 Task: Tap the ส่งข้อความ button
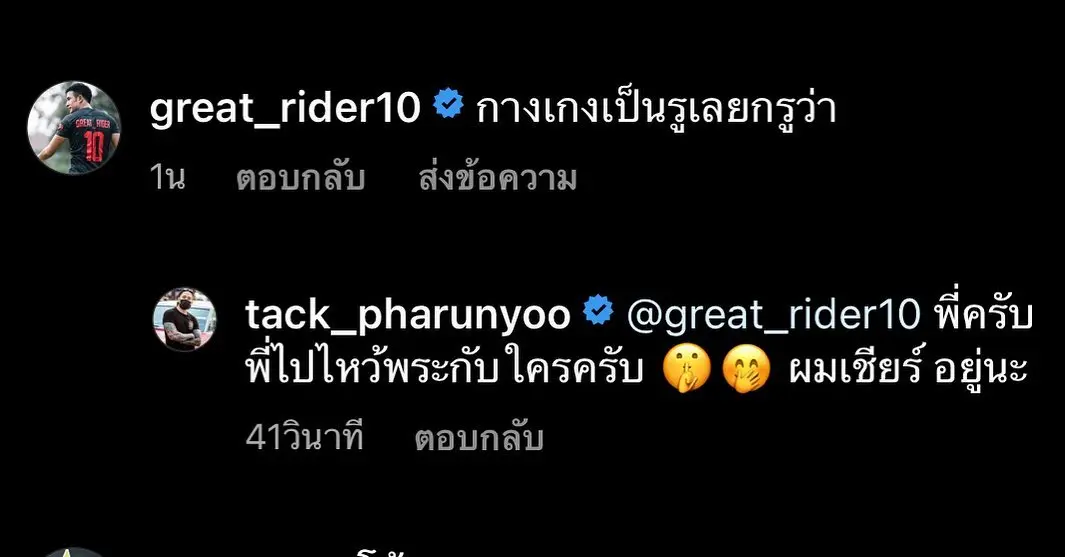pos(498,179)
